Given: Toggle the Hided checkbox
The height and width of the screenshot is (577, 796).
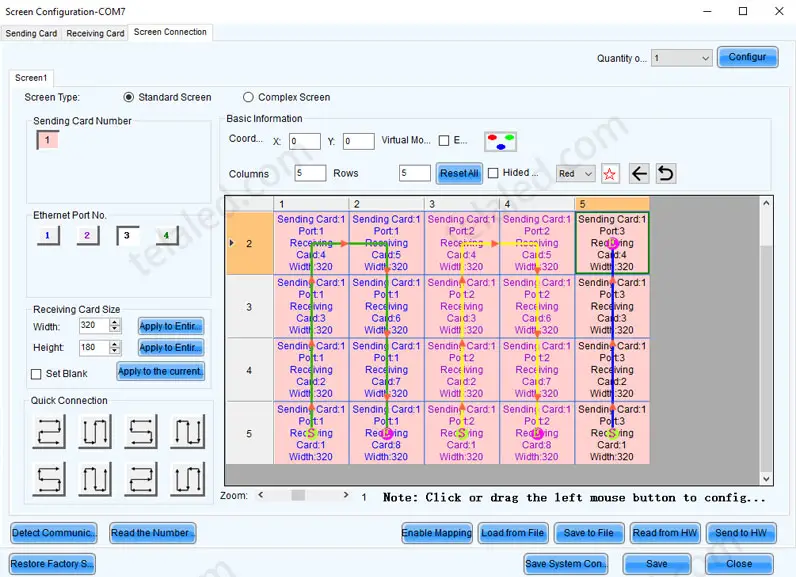Looking at the screenshot, I should click(493, 173).
